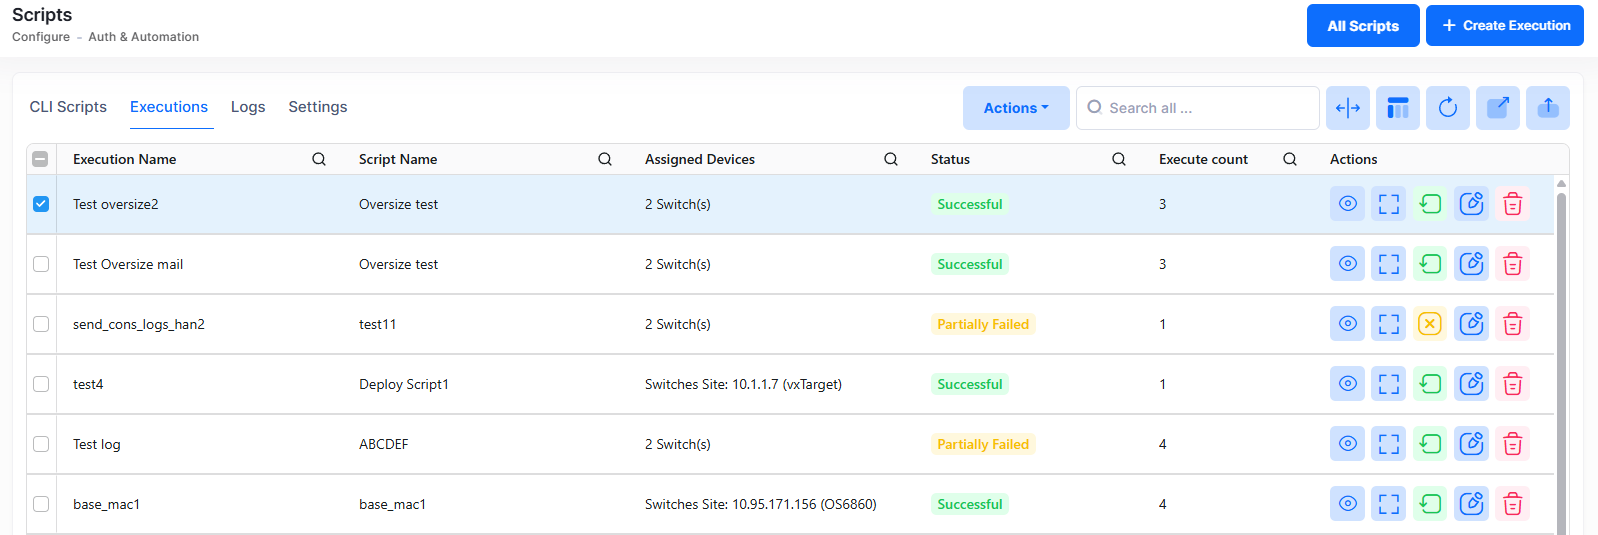Delete the Test Oversize mail execution
The width and height of the screenshot is (1598, 535).
(x=1513, y=264)
